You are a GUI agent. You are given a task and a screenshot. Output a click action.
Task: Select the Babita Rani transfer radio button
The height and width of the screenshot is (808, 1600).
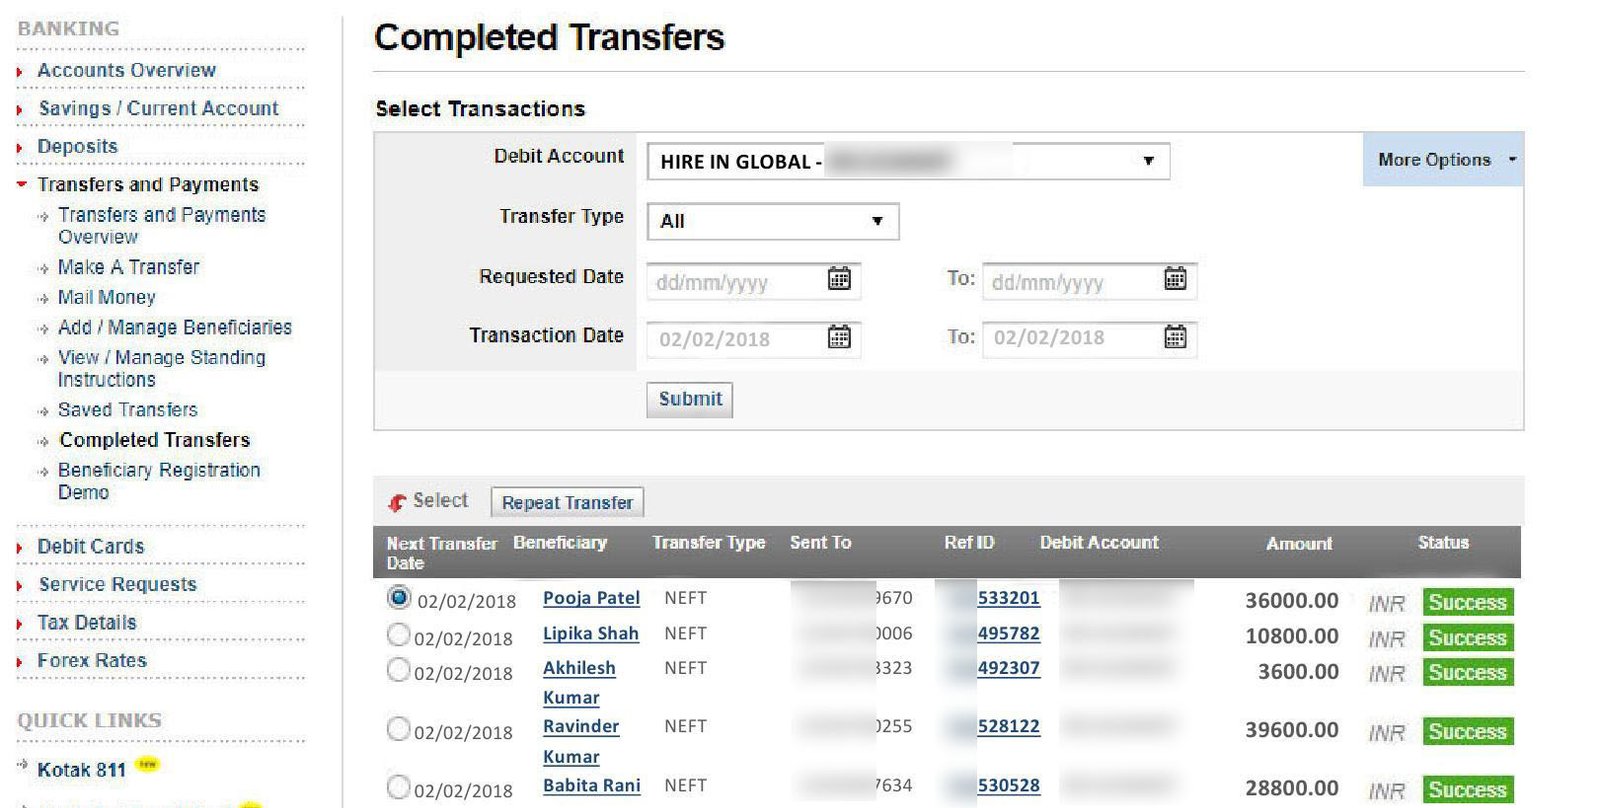coord(398,787)
